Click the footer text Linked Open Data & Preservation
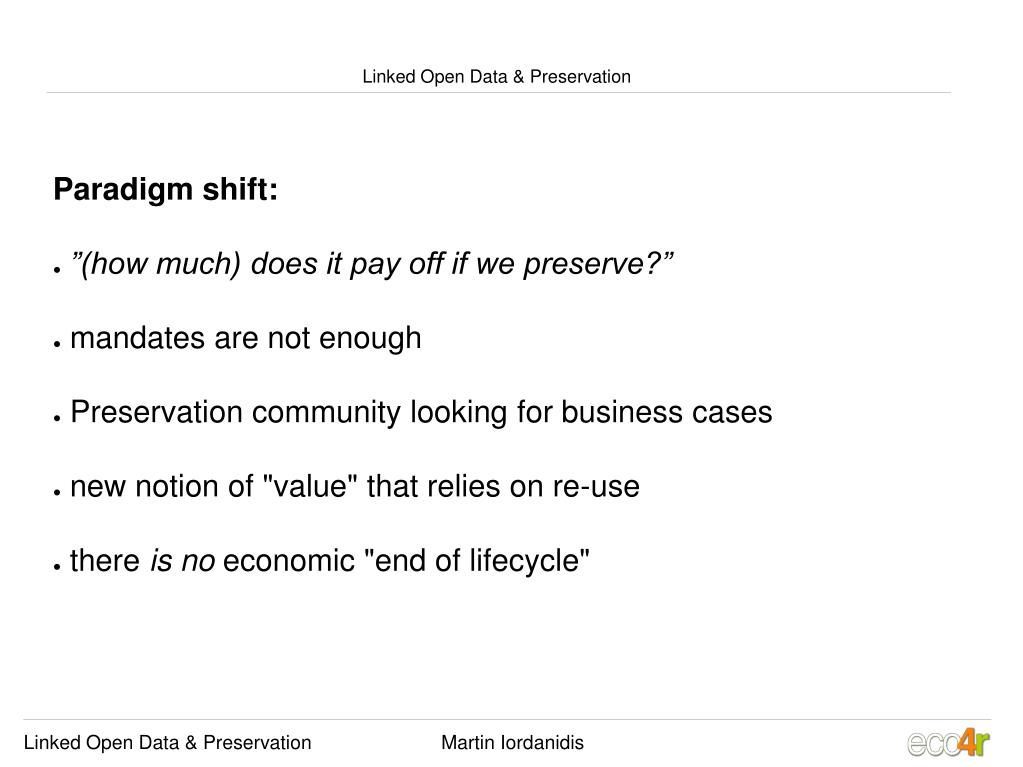Image resolution: width=1023 pixels, height=767 pixels. 168,742
